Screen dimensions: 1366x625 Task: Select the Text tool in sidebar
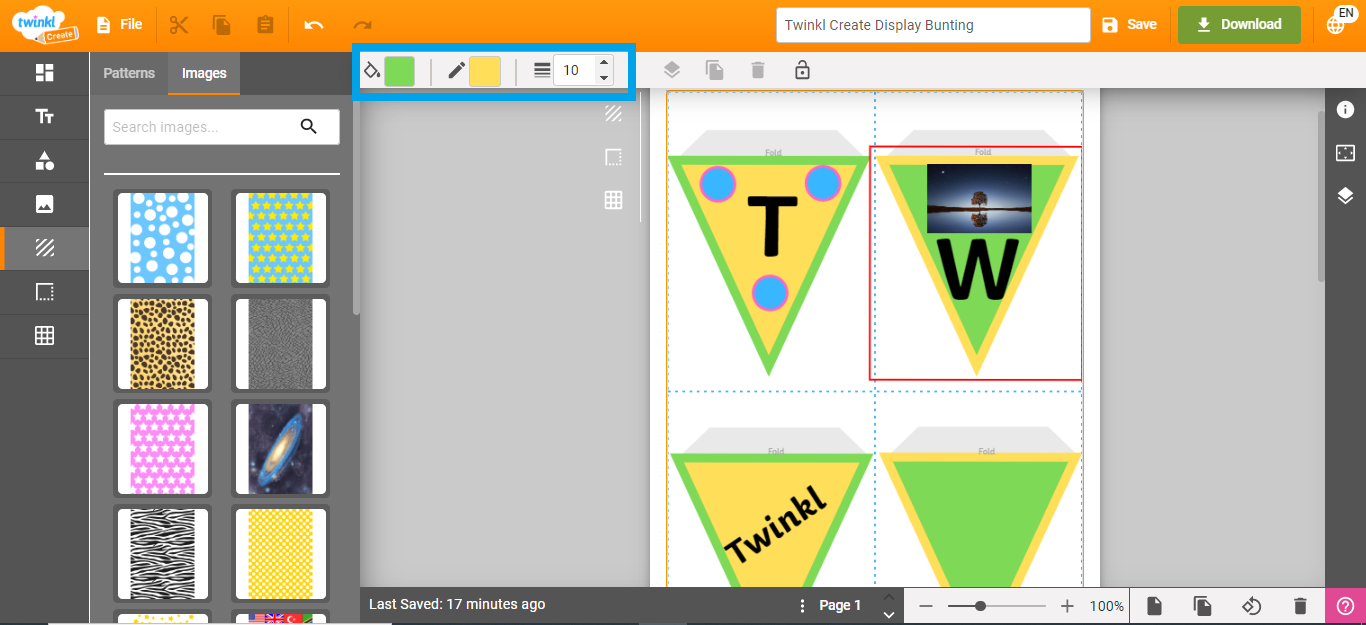(44, 117)
